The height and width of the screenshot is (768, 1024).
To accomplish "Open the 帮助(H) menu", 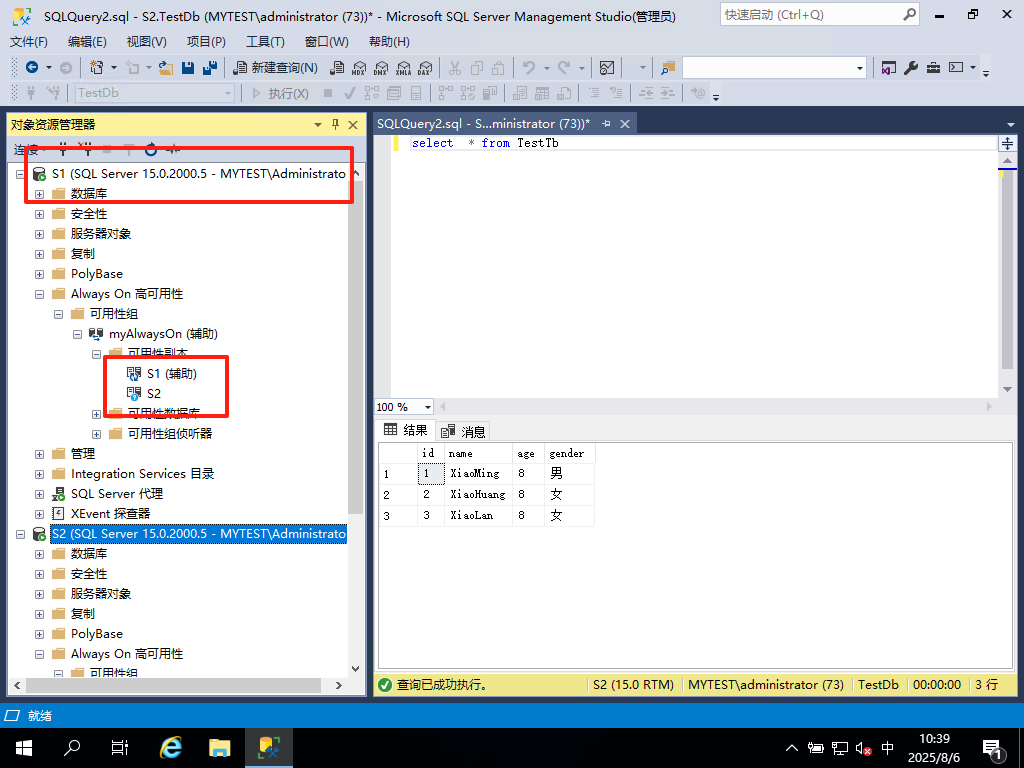I will point(389,42).
